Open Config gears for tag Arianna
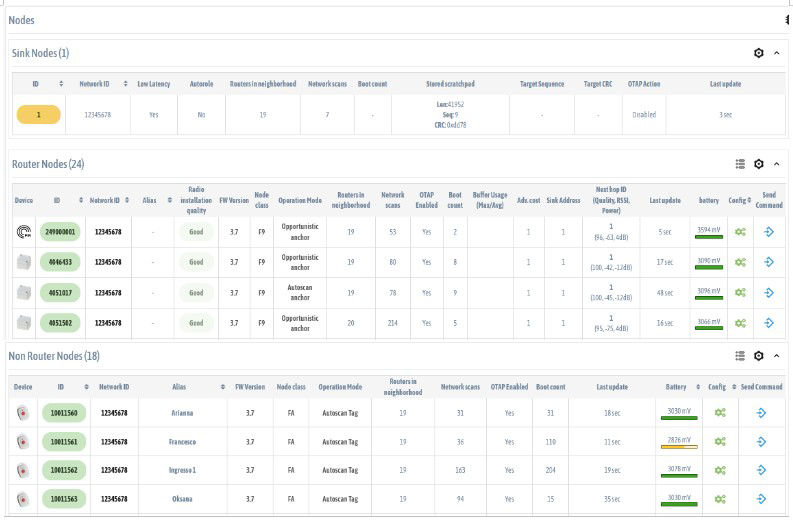Viewport: 793px width, 520px height. coord(720,412)
